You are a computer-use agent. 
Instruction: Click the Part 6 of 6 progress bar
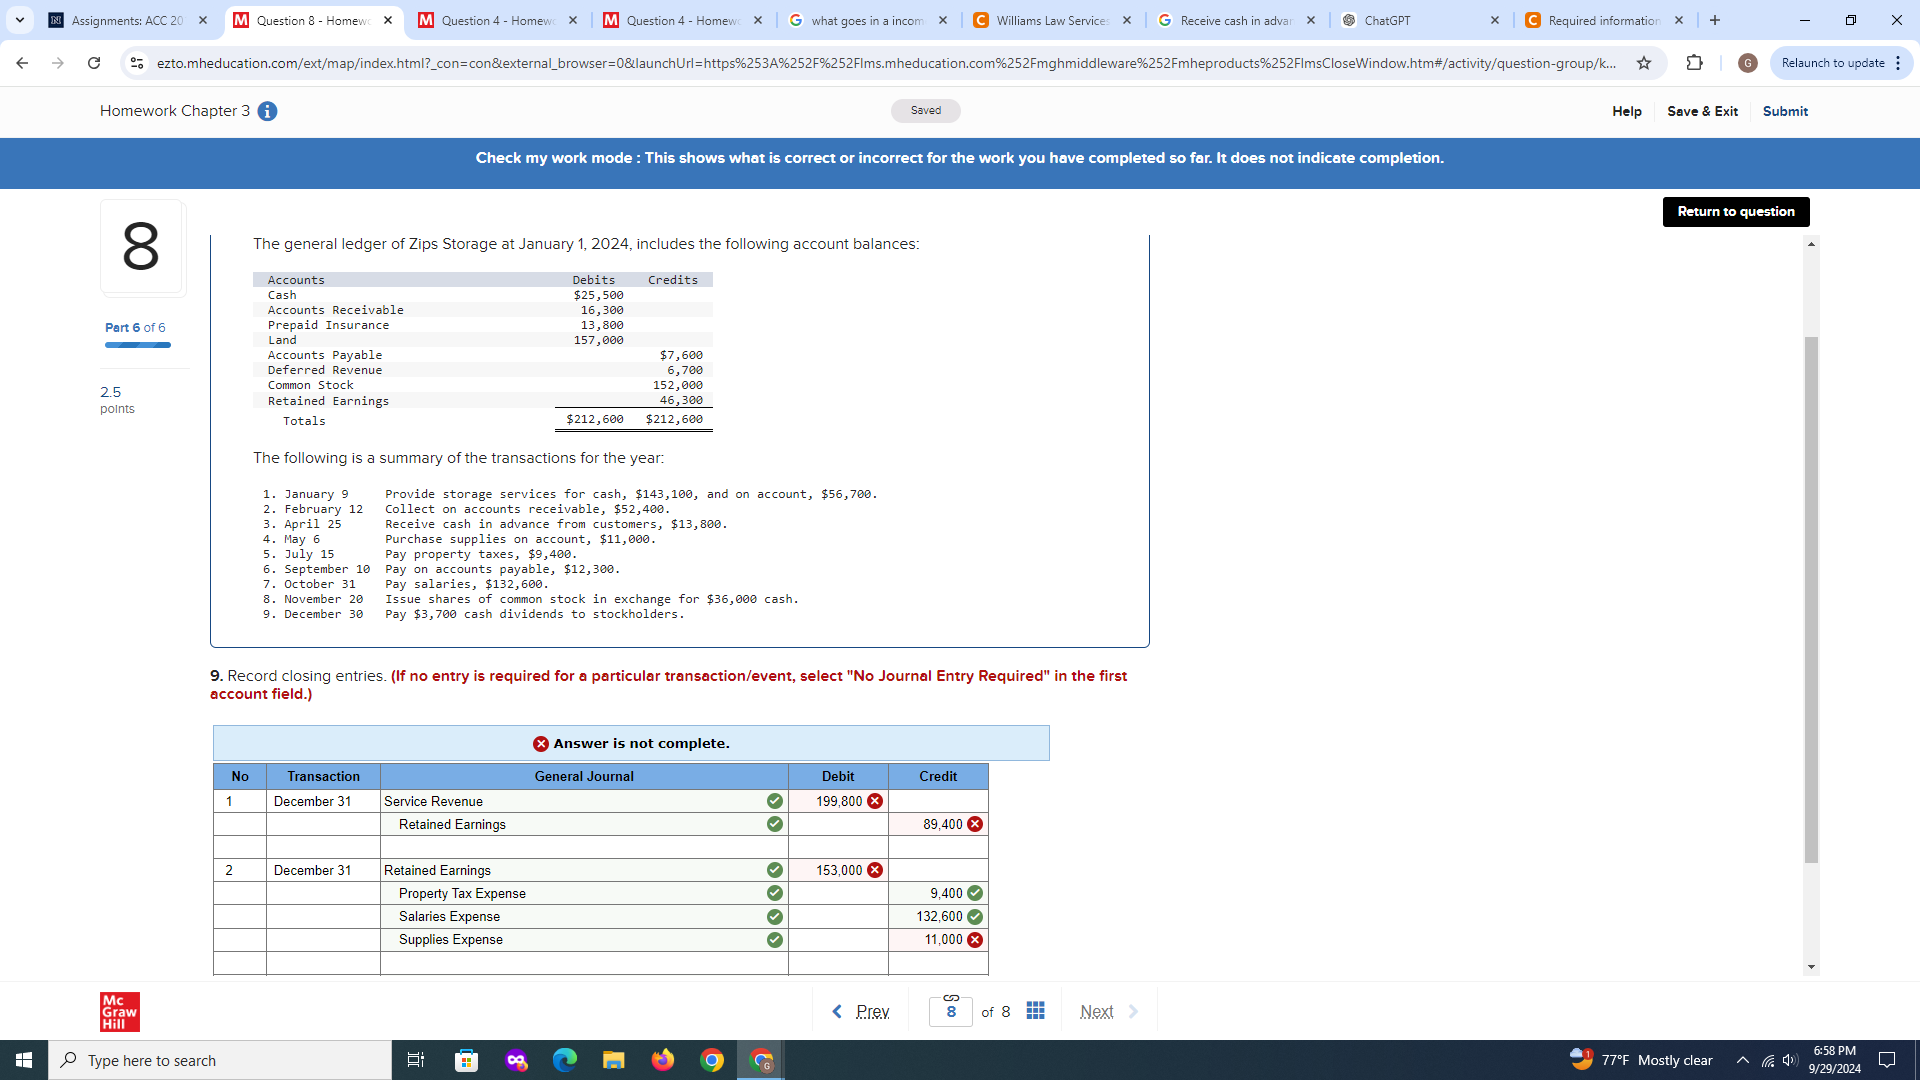(138, 345)
